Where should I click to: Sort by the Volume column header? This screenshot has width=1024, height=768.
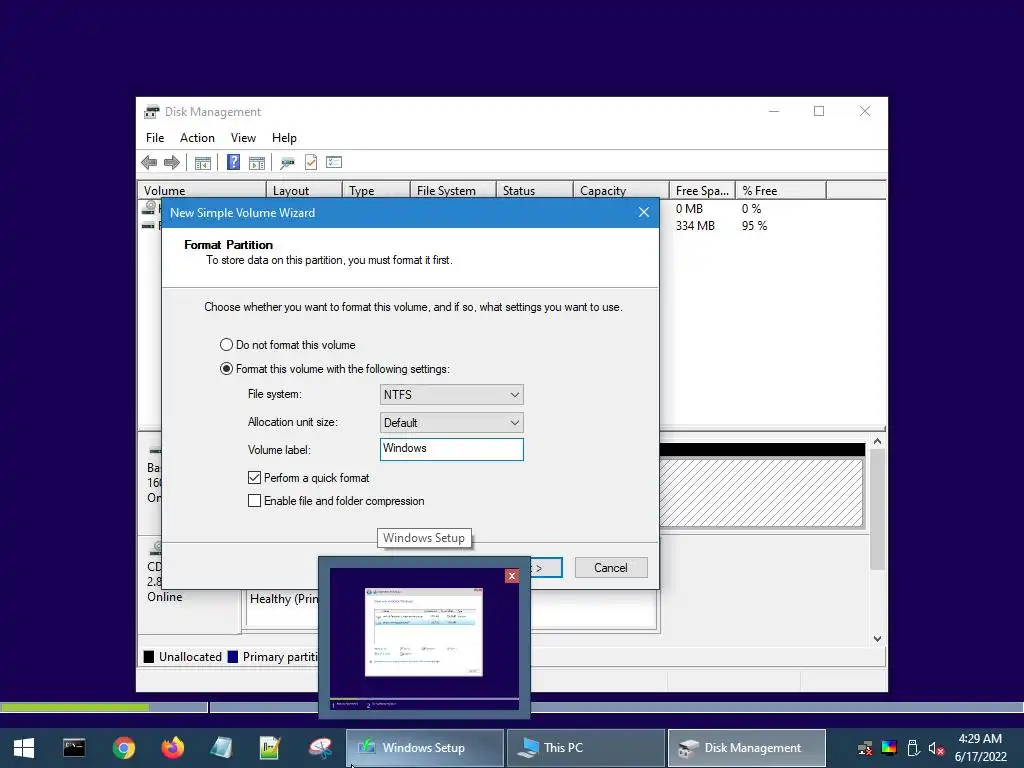[x=202, y=190]
